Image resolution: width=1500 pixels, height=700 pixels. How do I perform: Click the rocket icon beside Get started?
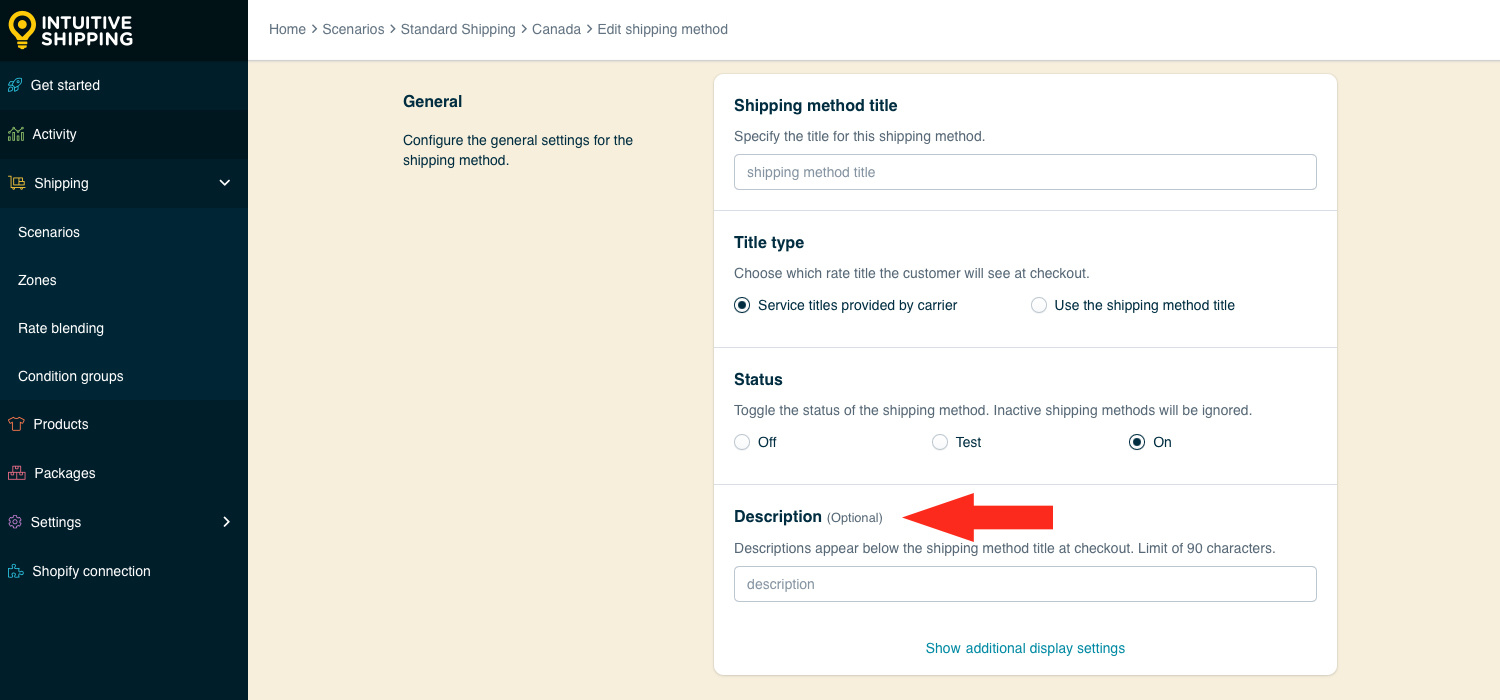coord(15,85)
